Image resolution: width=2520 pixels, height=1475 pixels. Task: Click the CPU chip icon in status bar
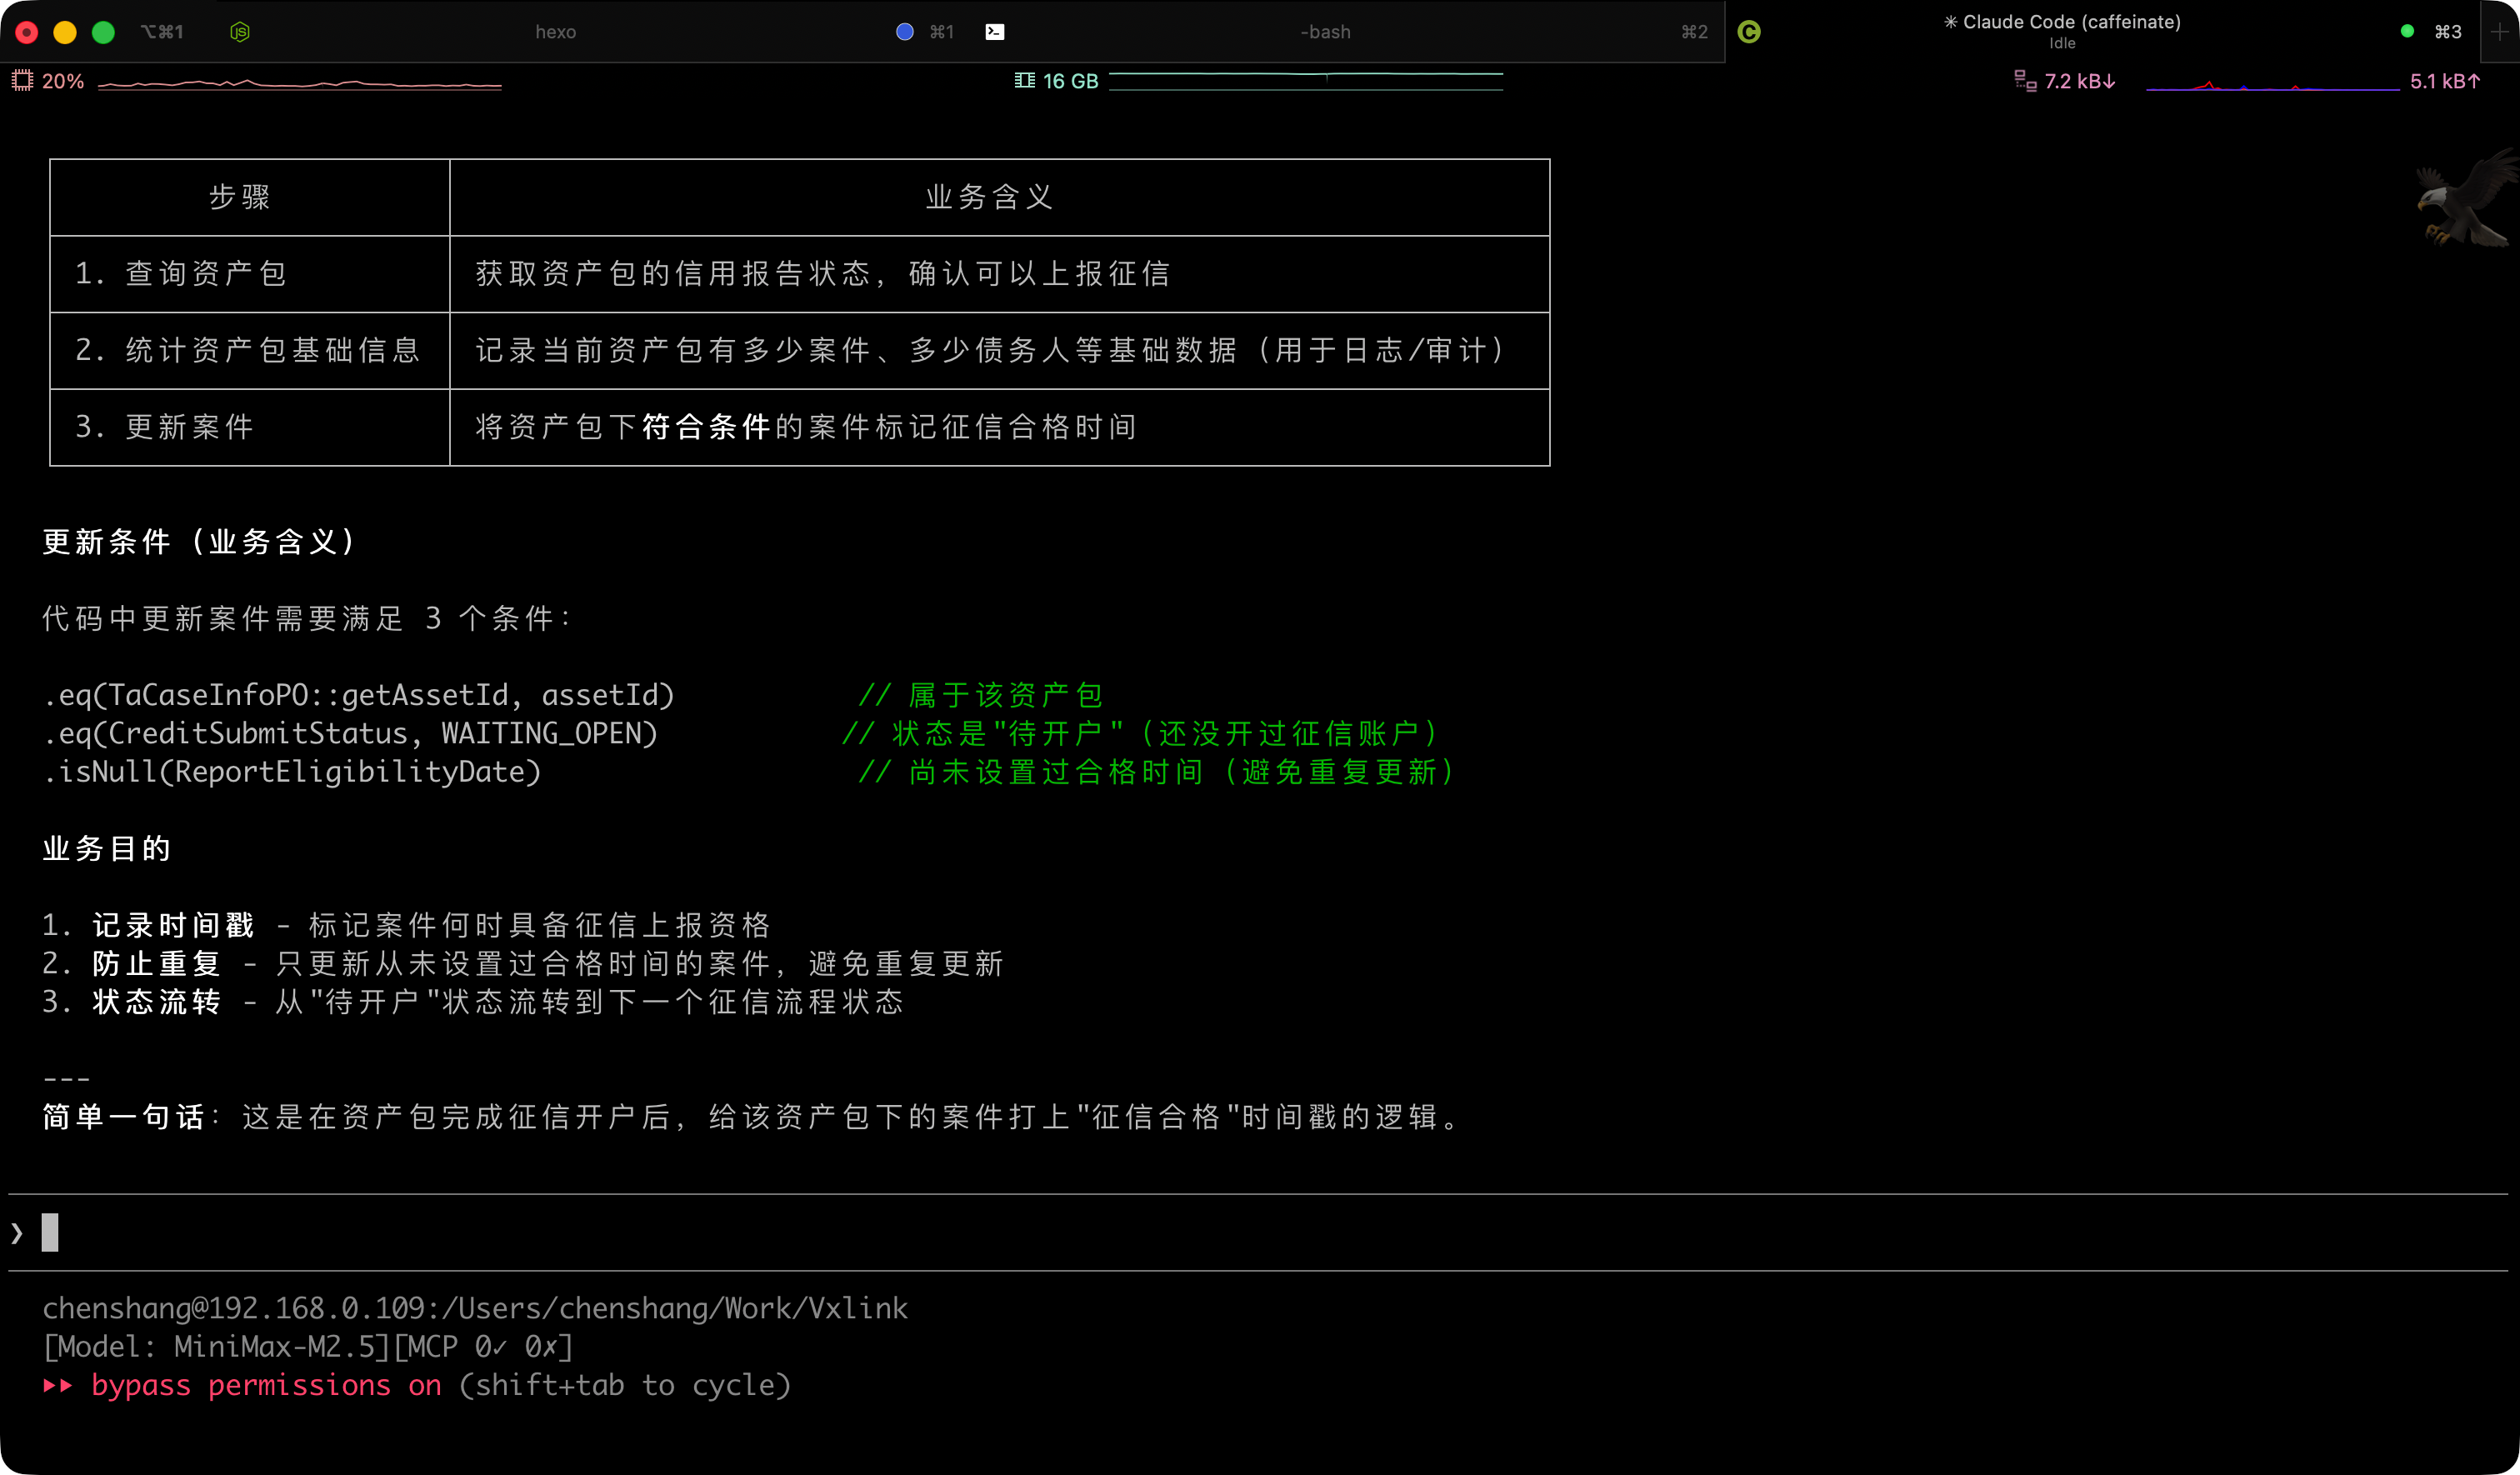tap(22, 81)
